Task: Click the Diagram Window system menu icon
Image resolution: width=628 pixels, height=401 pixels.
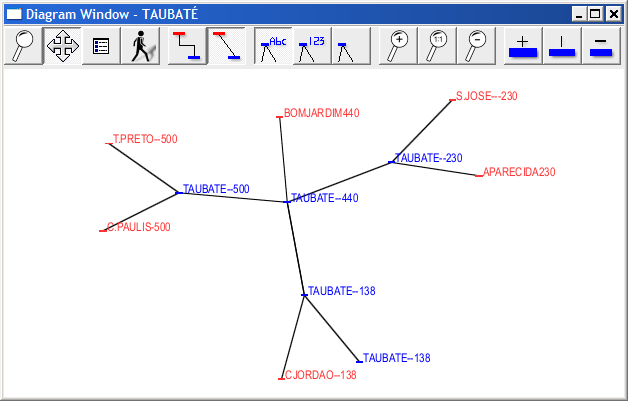Action: click(x=14, y=14)
